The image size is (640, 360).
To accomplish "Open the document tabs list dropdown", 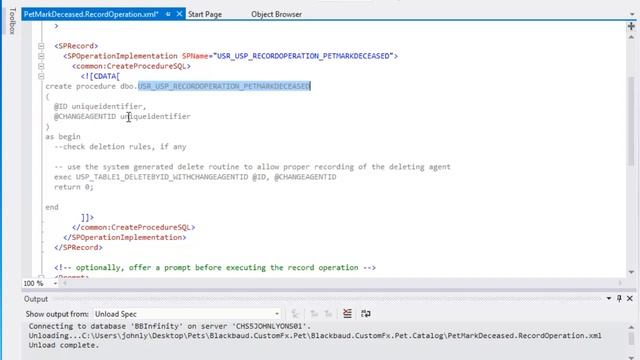I will 632,14.
